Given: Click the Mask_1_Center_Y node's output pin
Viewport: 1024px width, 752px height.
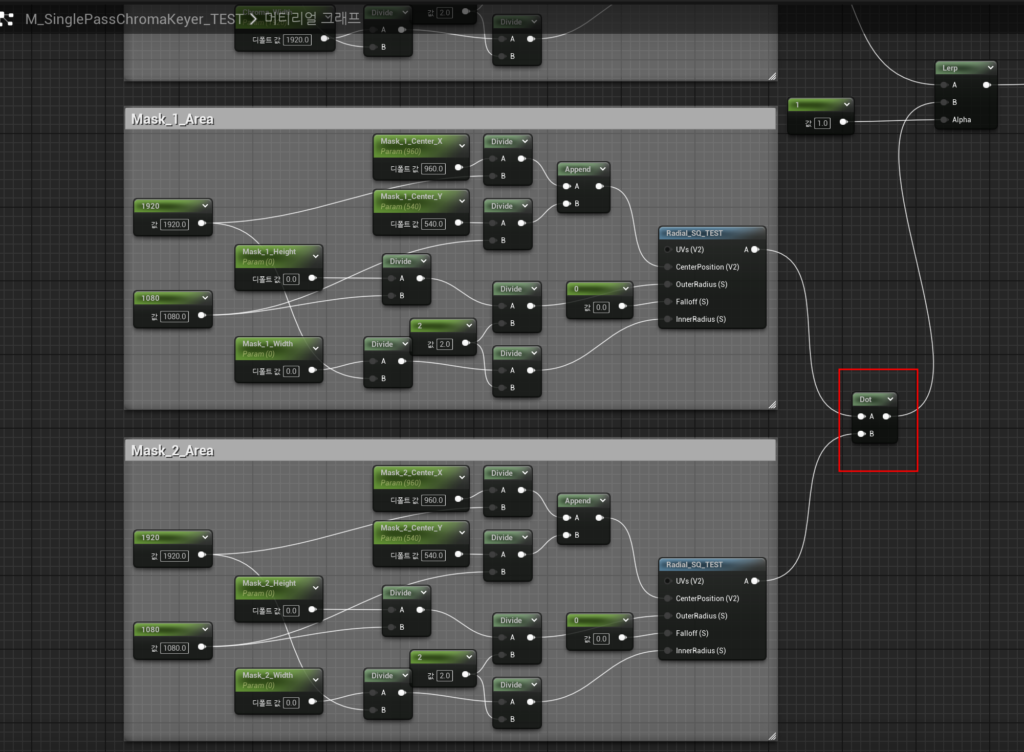Looking at the screenshot, I should tap(458, 223).
